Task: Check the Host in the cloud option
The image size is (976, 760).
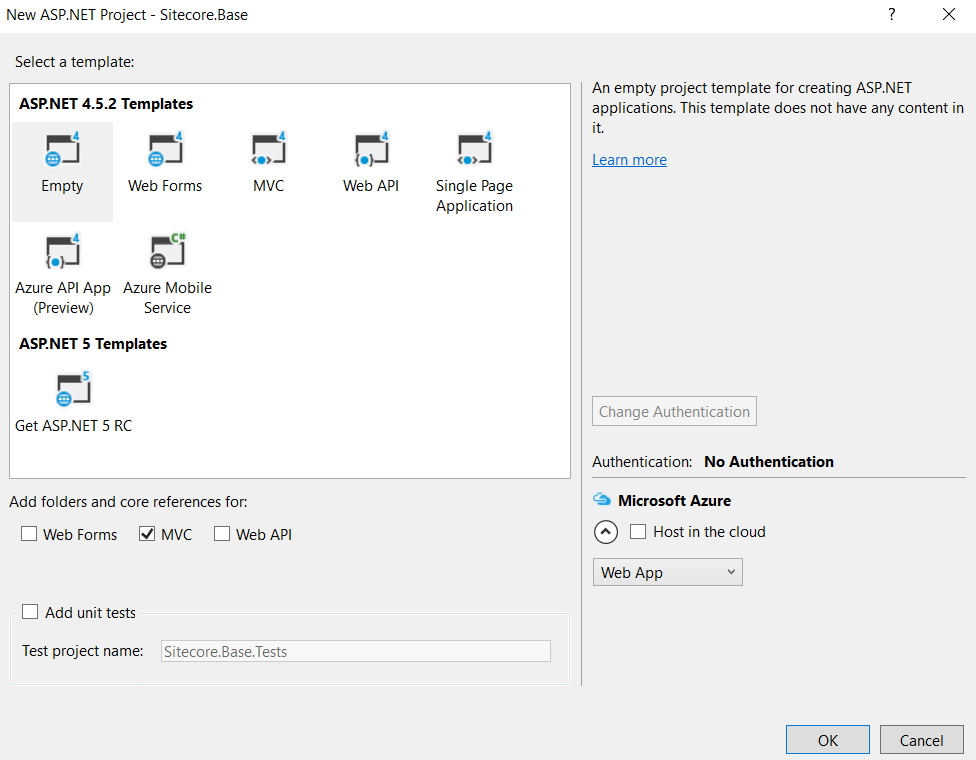Action: 638,532
